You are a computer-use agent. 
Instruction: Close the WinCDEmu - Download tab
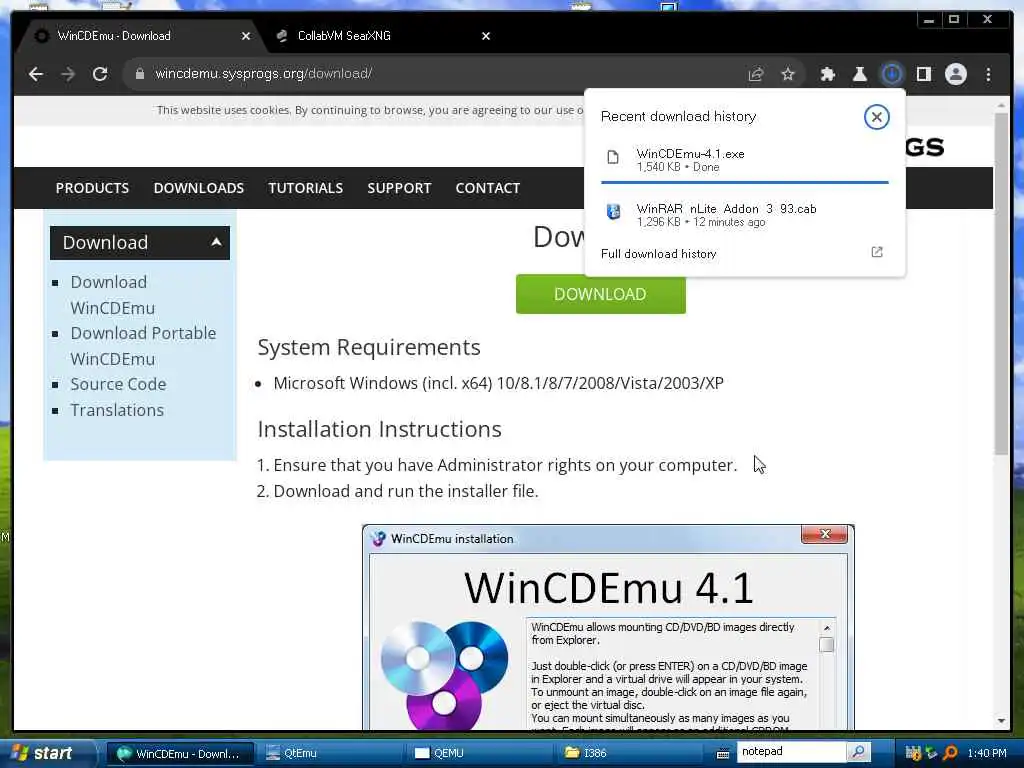[246, 36]
